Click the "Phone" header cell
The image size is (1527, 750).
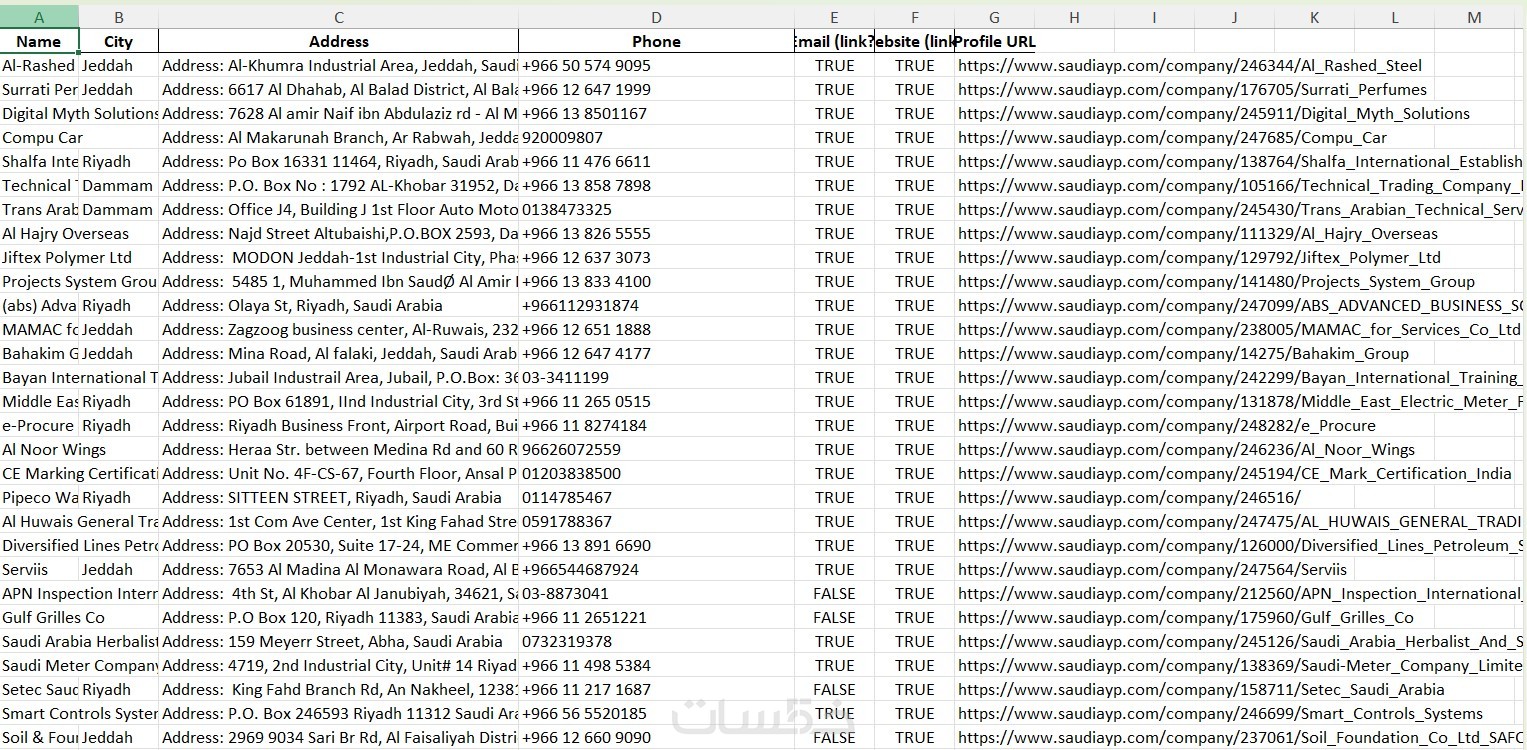click(x=656, y=41)
